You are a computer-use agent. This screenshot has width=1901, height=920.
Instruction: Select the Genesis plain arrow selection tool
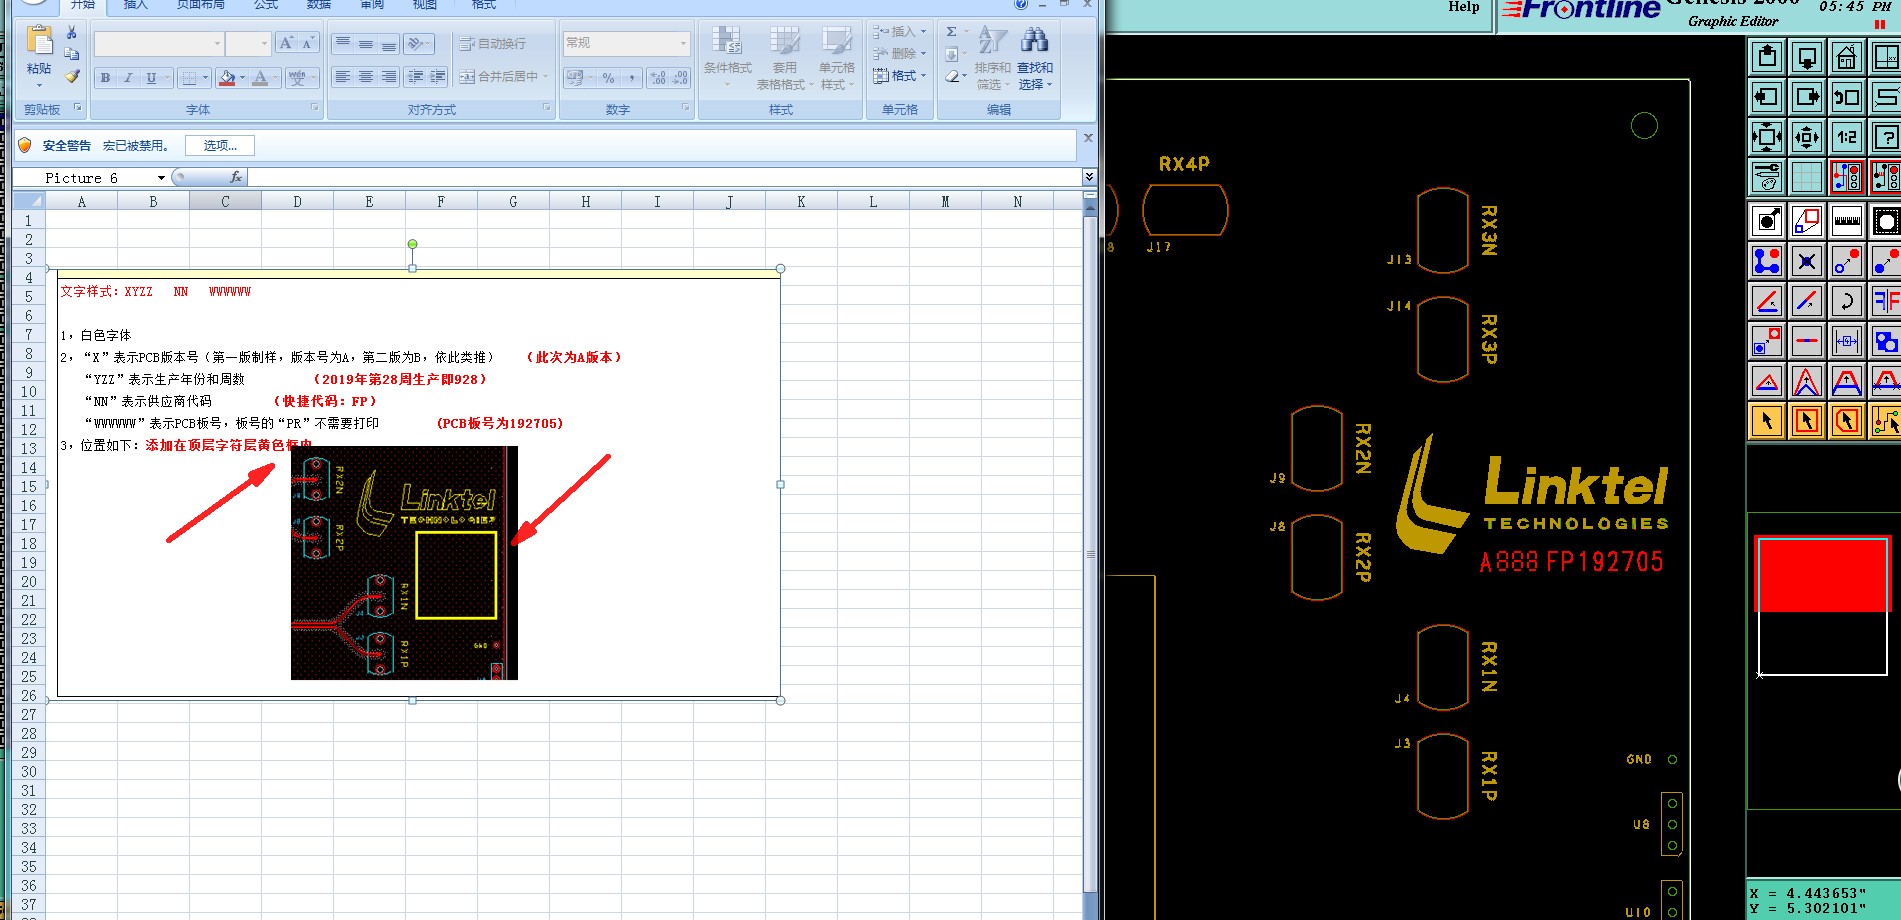click(x=1767, y=421)
